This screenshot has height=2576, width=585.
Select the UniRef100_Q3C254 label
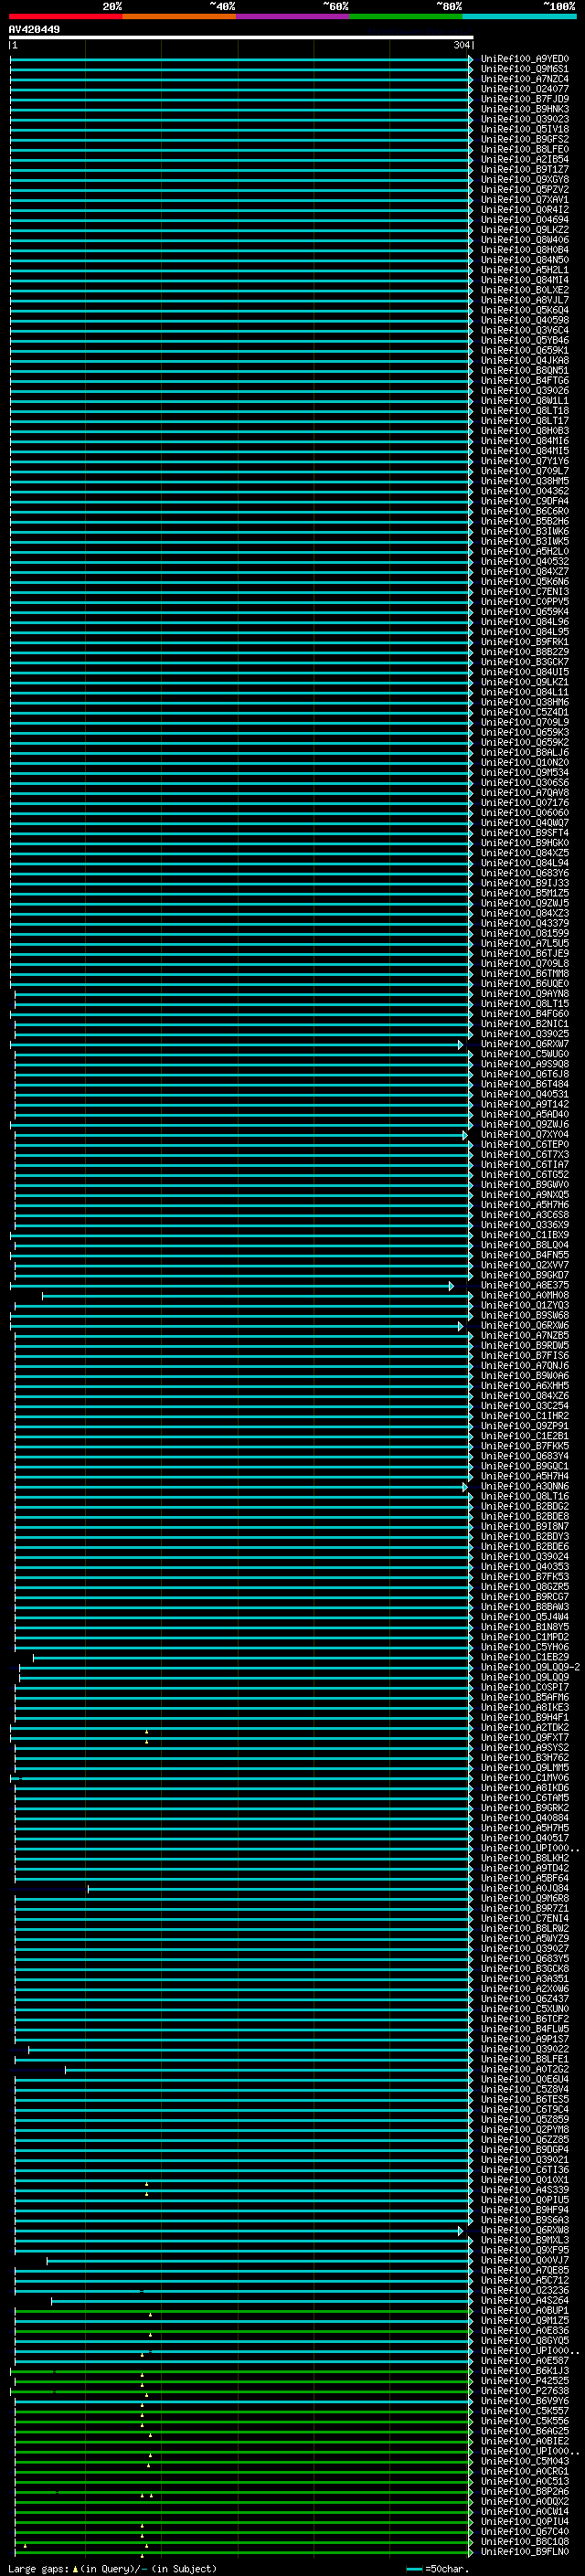pyautogui.click(x=524, y=1406)
